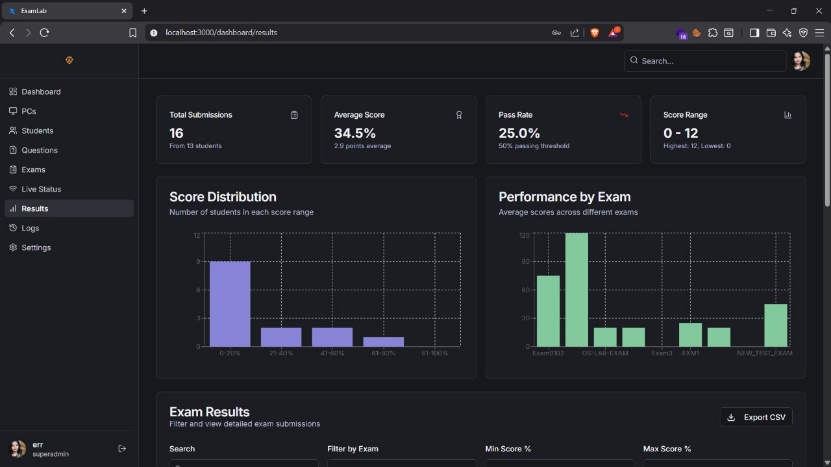The width and height of the screenshot is (831, 467).
Task: Click the tallest green bar in Performance chart
Action: (x=577, y=289)
